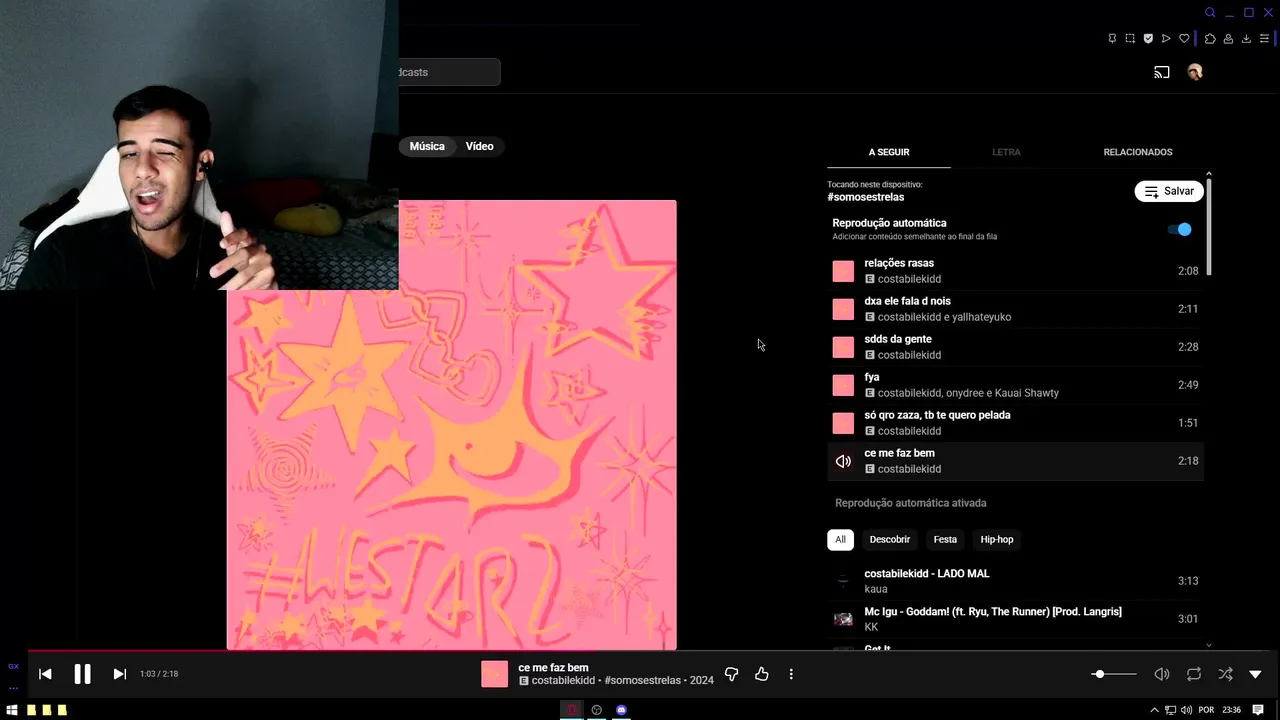Viewport: 1280px width, 720px height.
Task: Open the account profile avatar
Action: 1194,72
